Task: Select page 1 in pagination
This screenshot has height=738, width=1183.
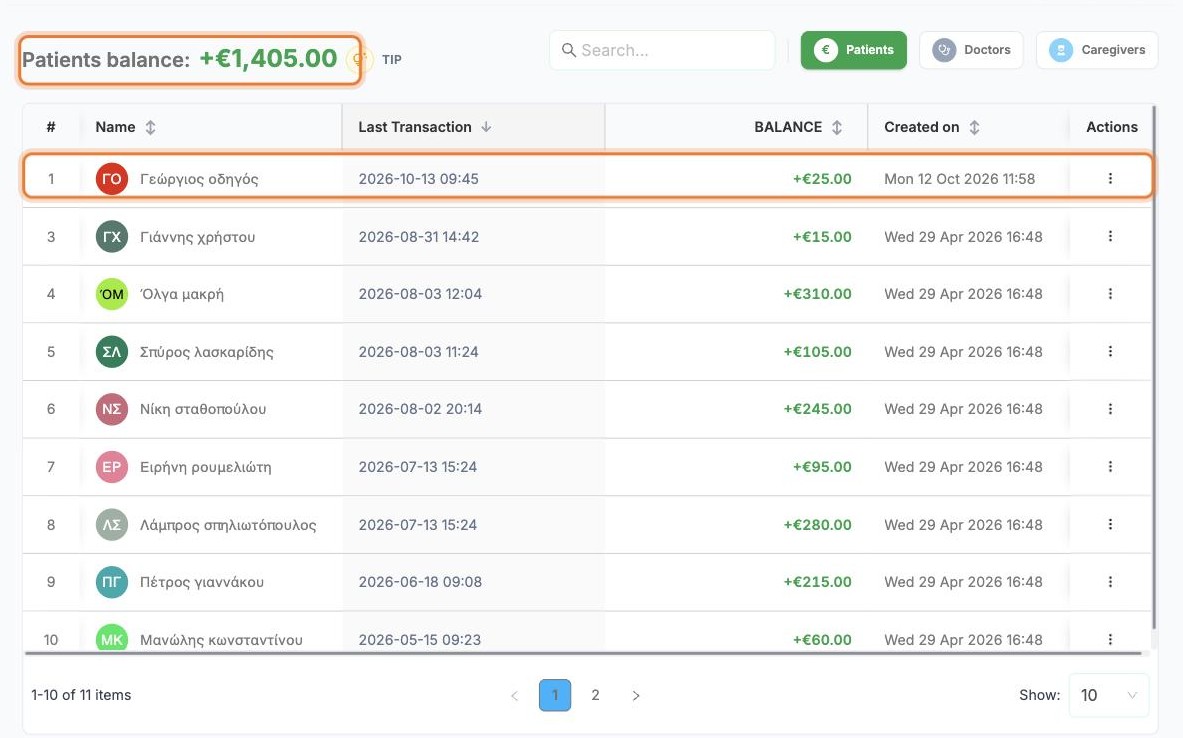Action: pos(555,695)
